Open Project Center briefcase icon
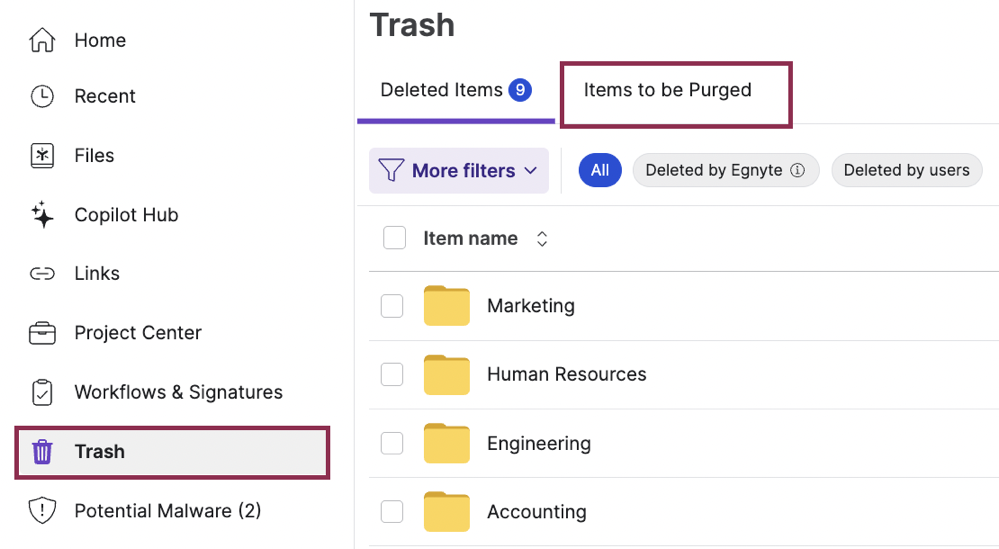Image resolution: width=999 pixels, height=549 pixels. click(42, 333)
